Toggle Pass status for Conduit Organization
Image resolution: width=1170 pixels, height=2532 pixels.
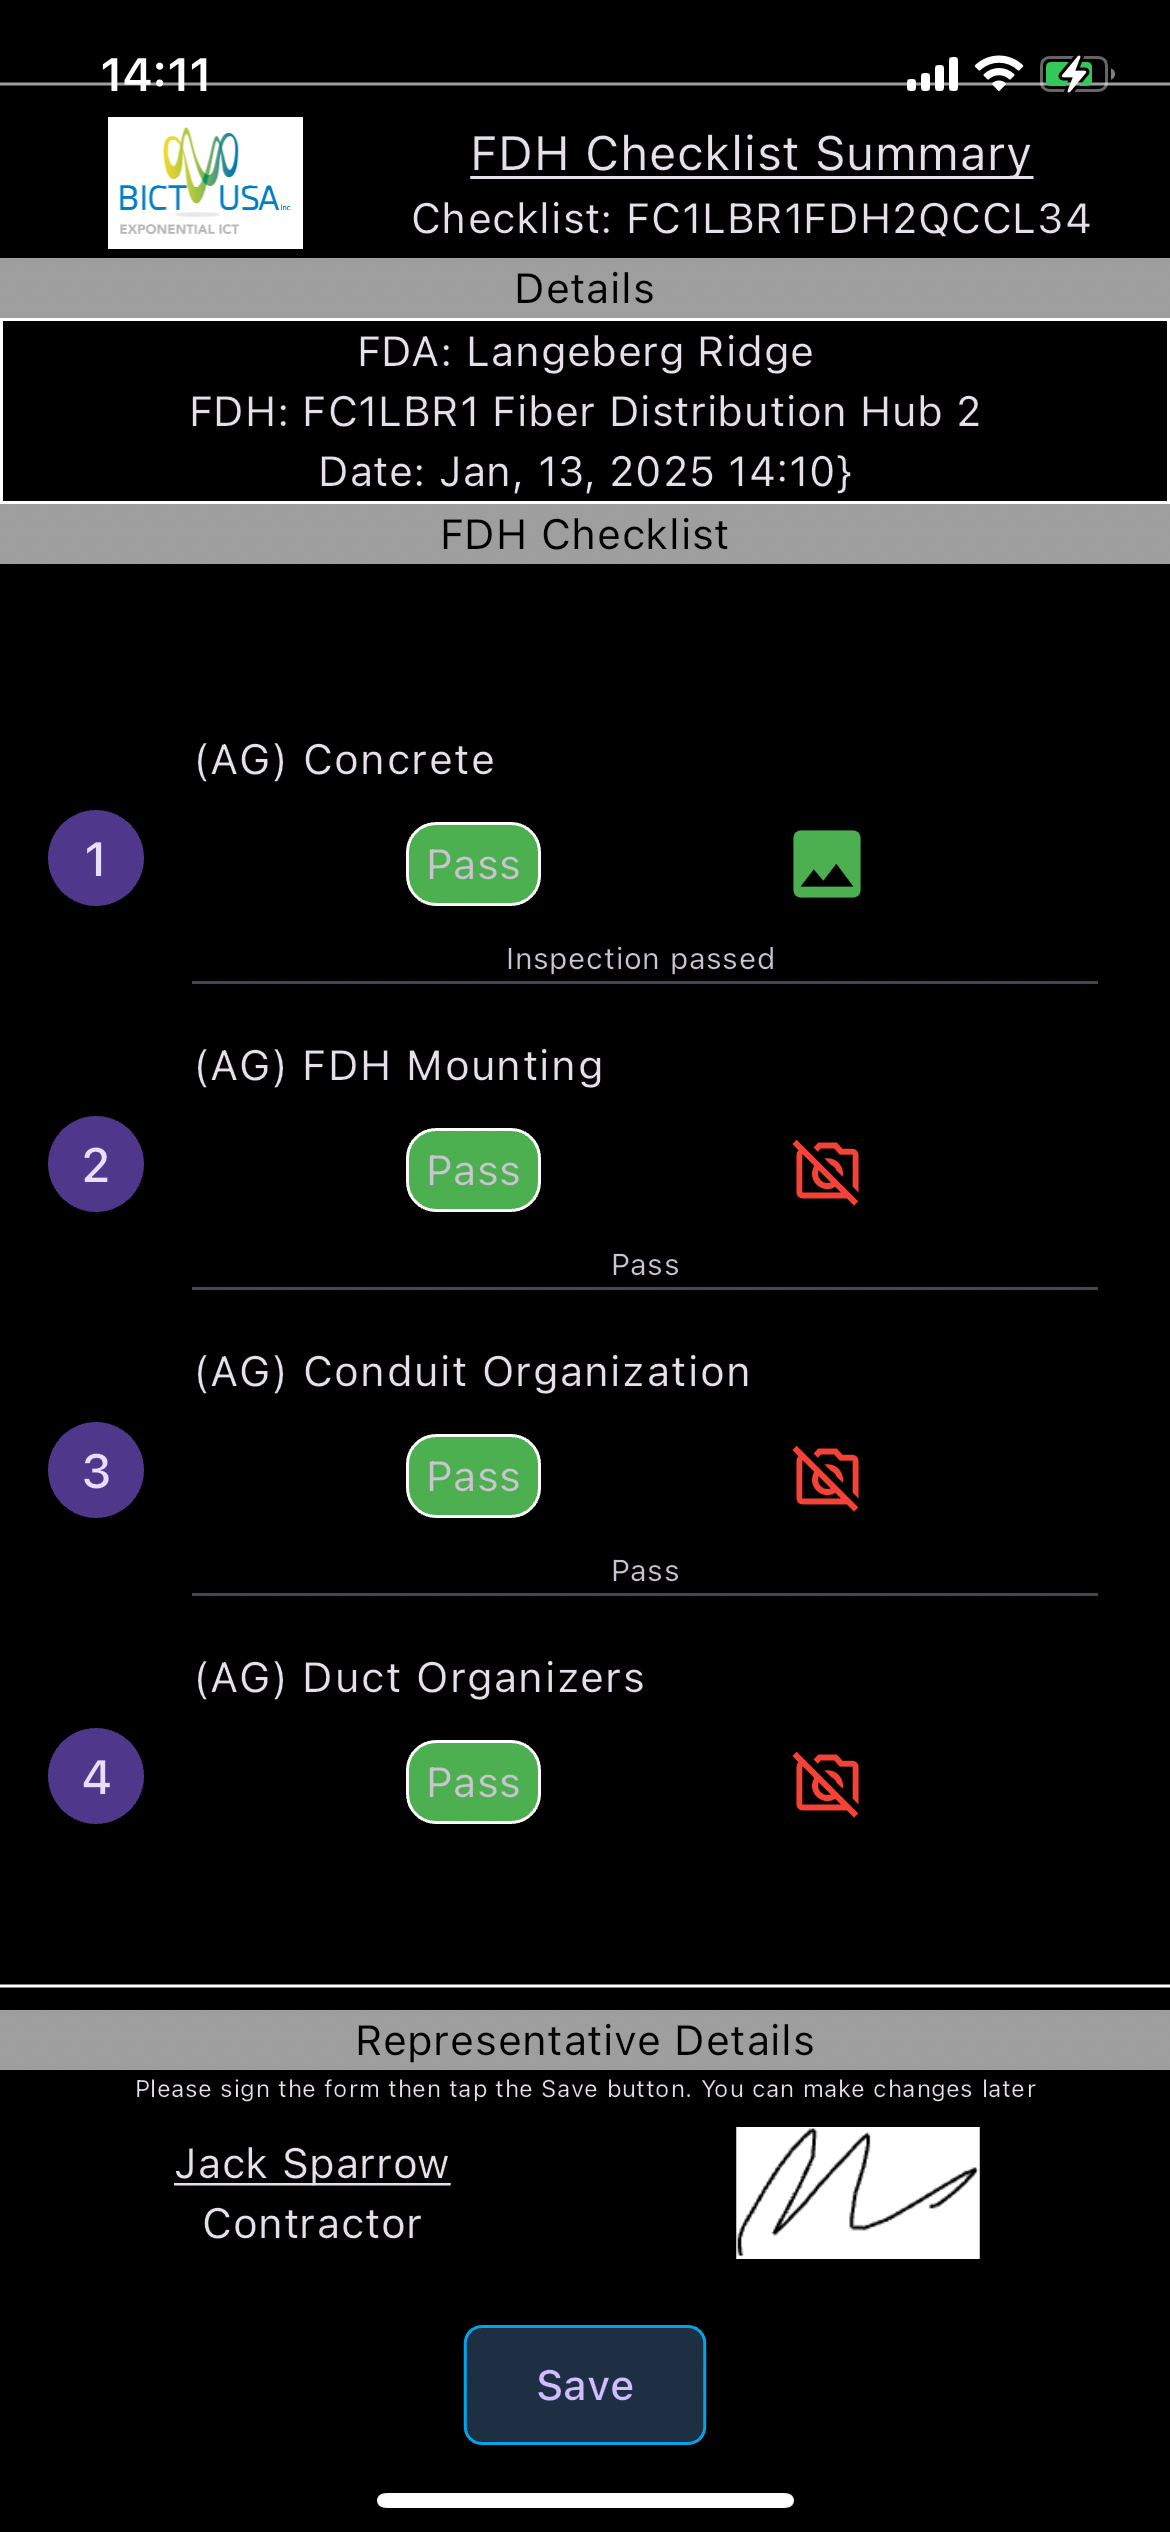coord(473,1476)
